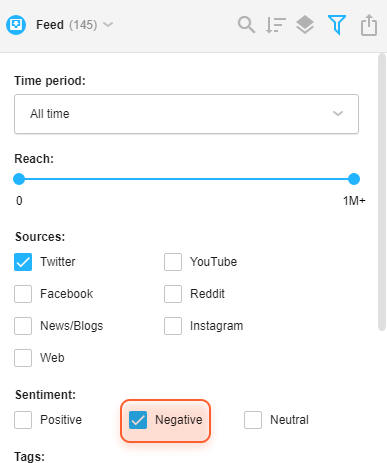Click the Time period dropdown arrow
The width and height of the screenshot is (387, 463).
pyautogui.click(x=338, y=114)
